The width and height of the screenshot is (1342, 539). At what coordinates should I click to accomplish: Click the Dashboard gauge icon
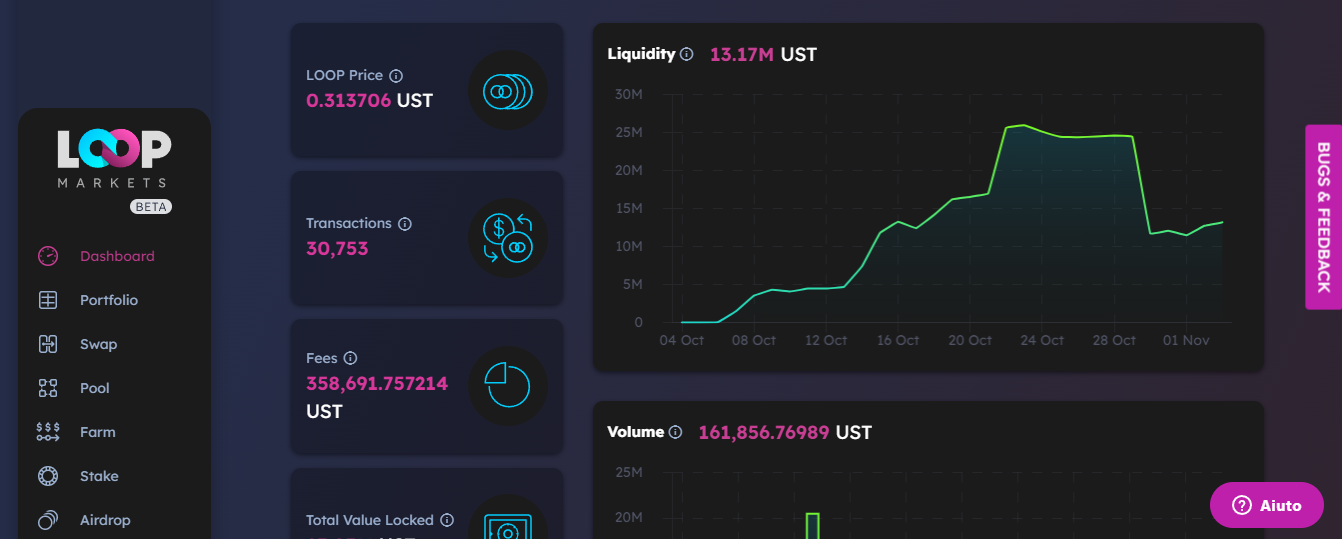point(48,256)
